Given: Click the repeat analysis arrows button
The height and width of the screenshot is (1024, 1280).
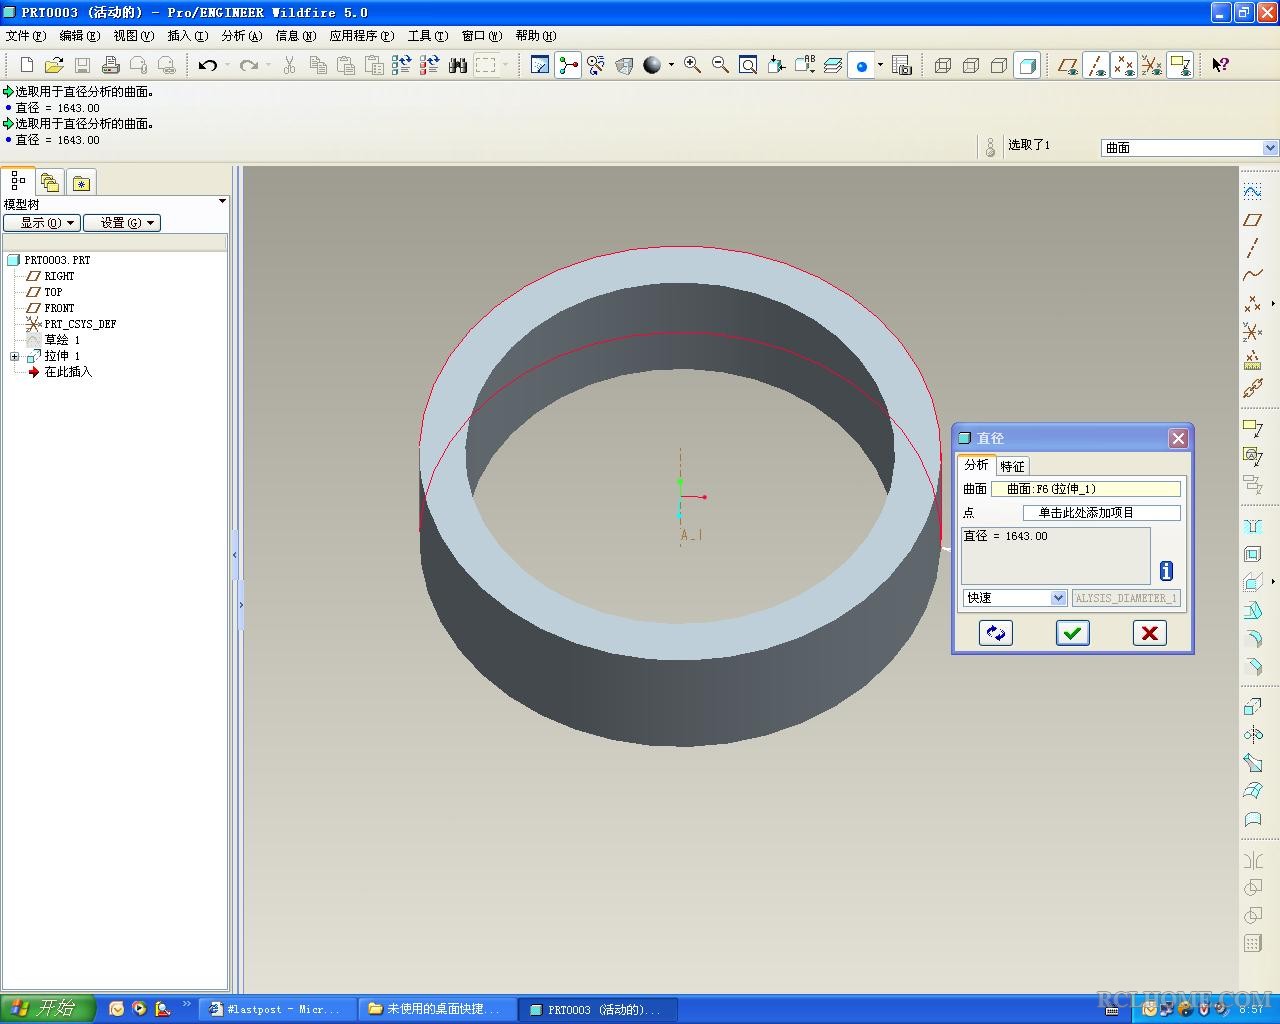Looking at the screenshot, I should pos(996,633).
